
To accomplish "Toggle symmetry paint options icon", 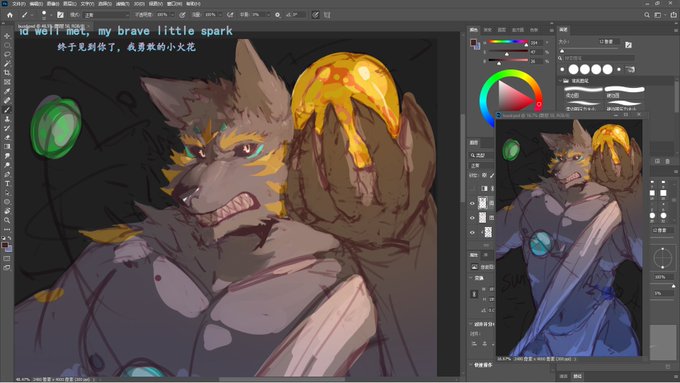I will [x=327, y=15].
